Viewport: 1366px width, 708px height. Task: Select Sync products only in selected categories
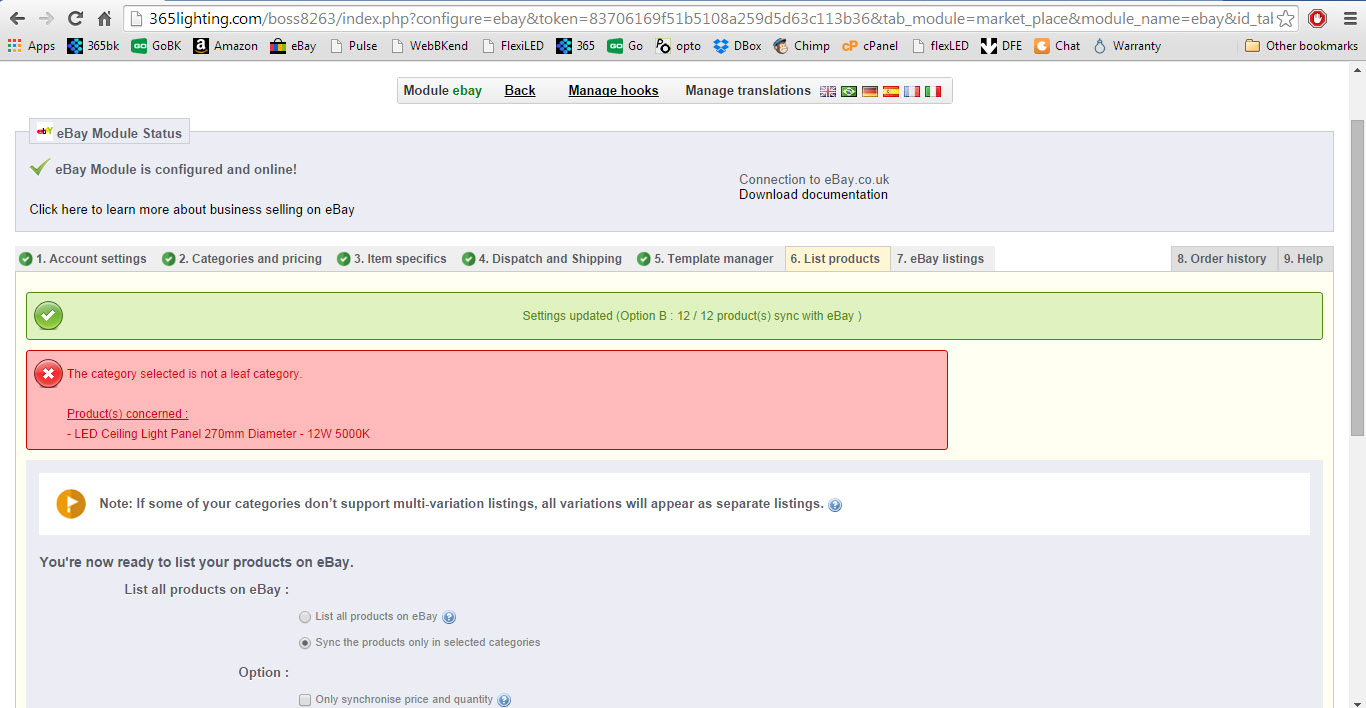click(x=305, y=642)
